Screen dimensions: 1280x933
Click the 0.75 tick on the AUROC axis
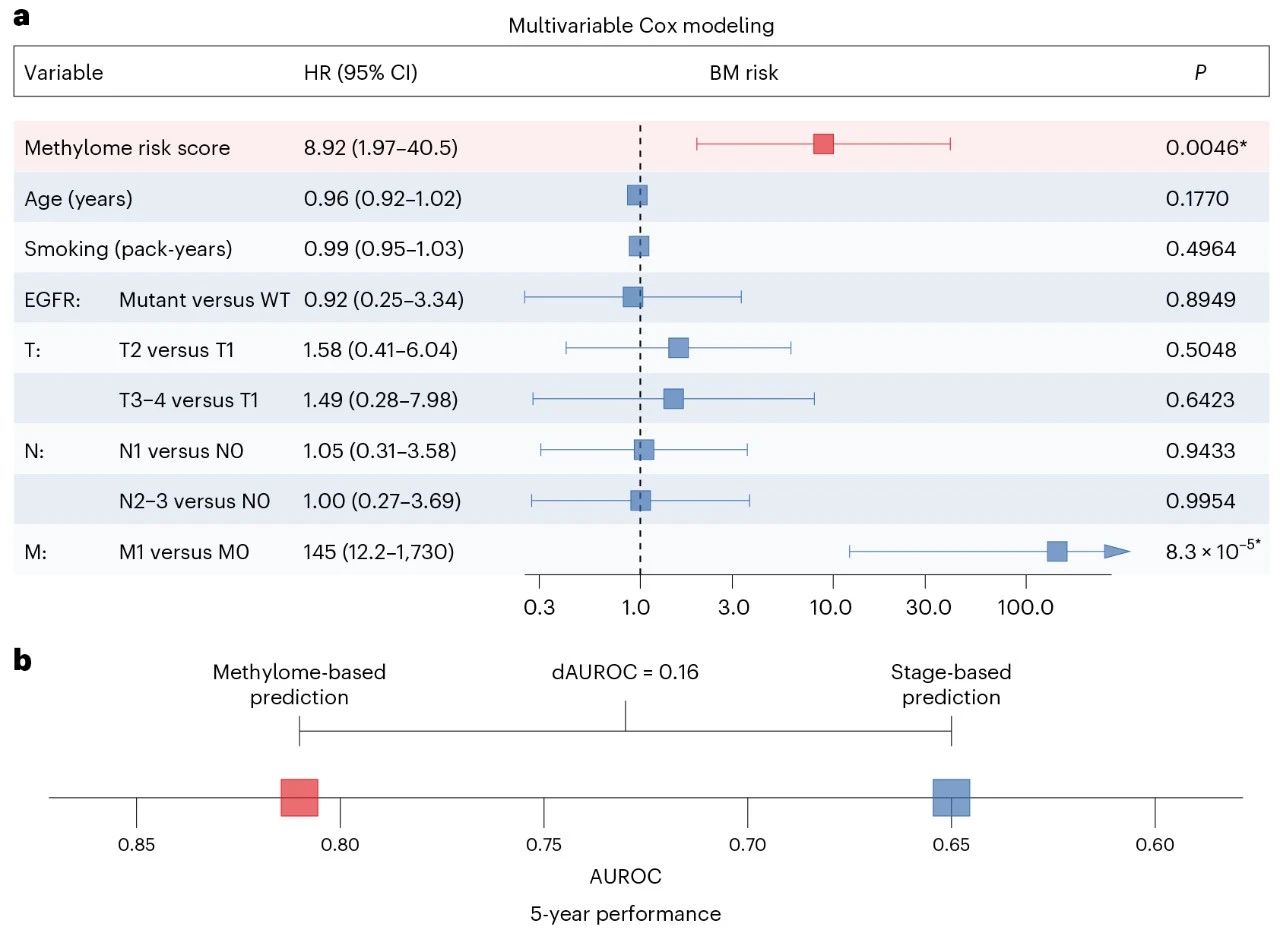543,845
